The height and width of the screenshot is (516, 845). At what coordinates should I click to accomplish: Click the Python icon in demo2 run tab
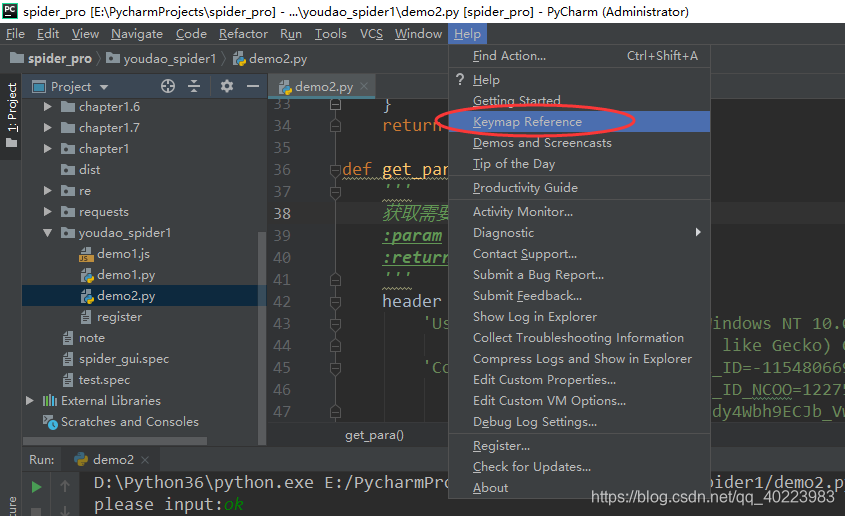tap(81, 459)
